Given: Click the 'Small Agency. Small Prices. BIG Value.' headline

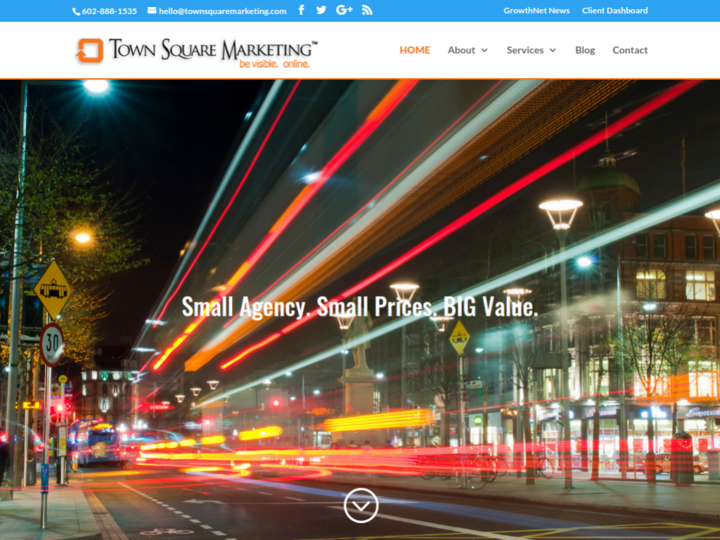Looking at the screenshot, I should [360, 307].
